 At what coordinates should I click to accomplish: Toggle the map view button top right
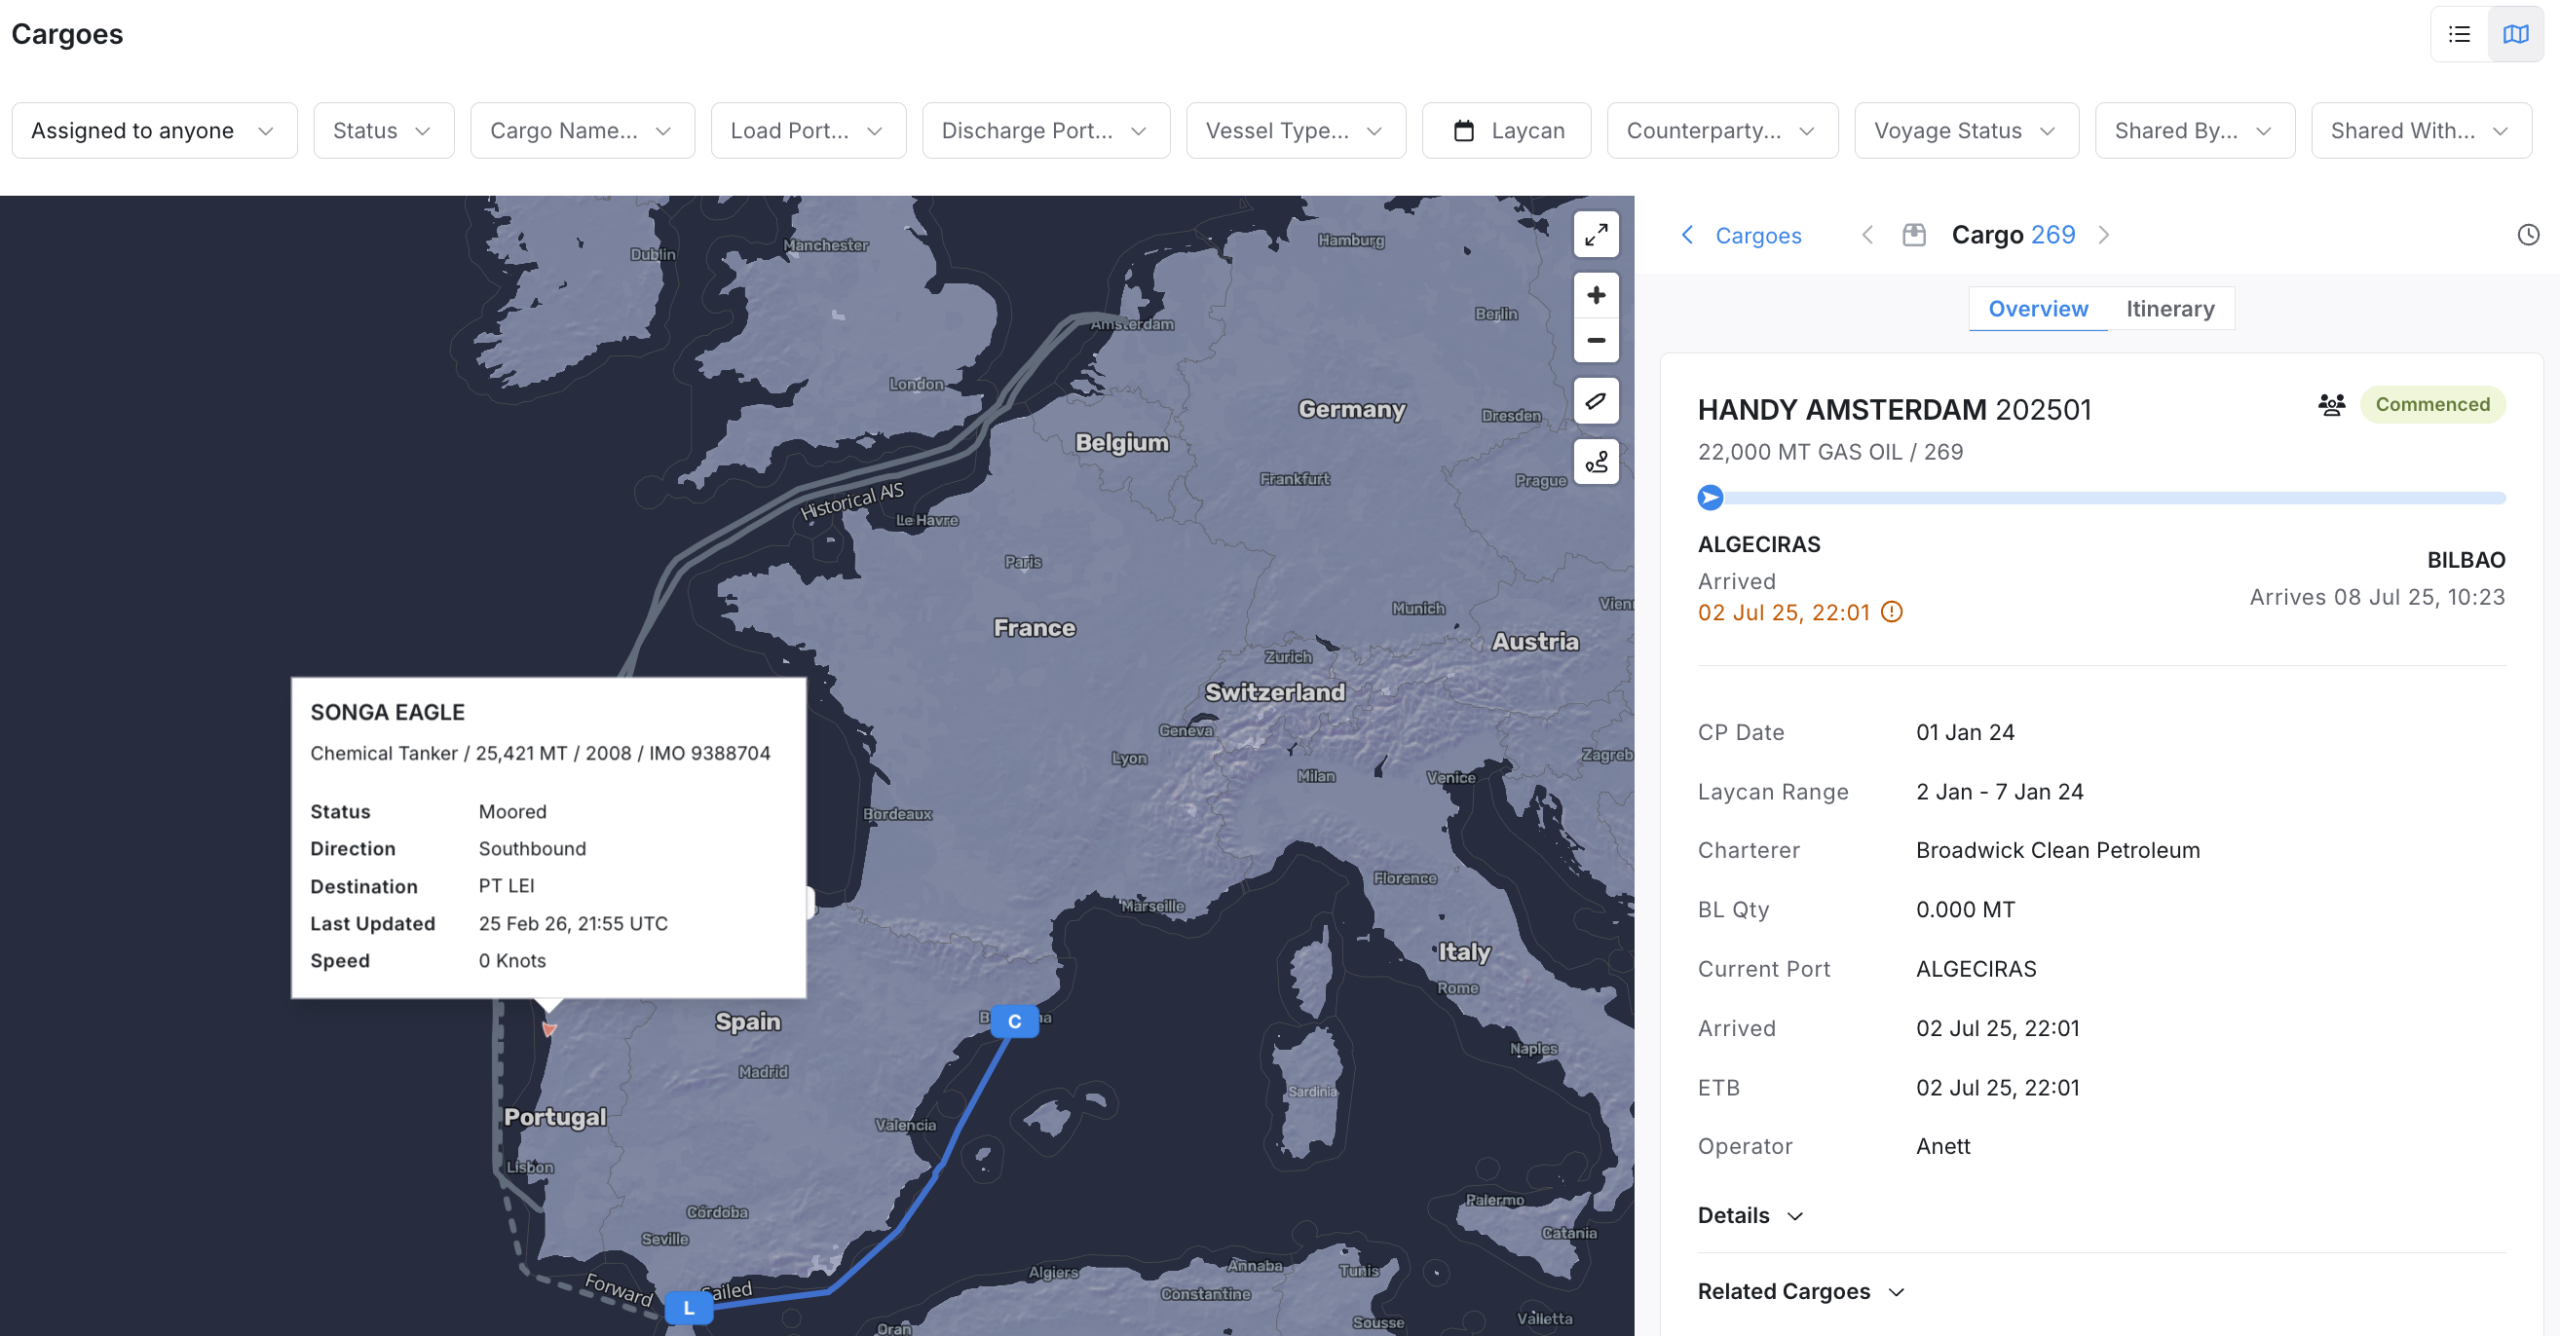point(2516,33)
